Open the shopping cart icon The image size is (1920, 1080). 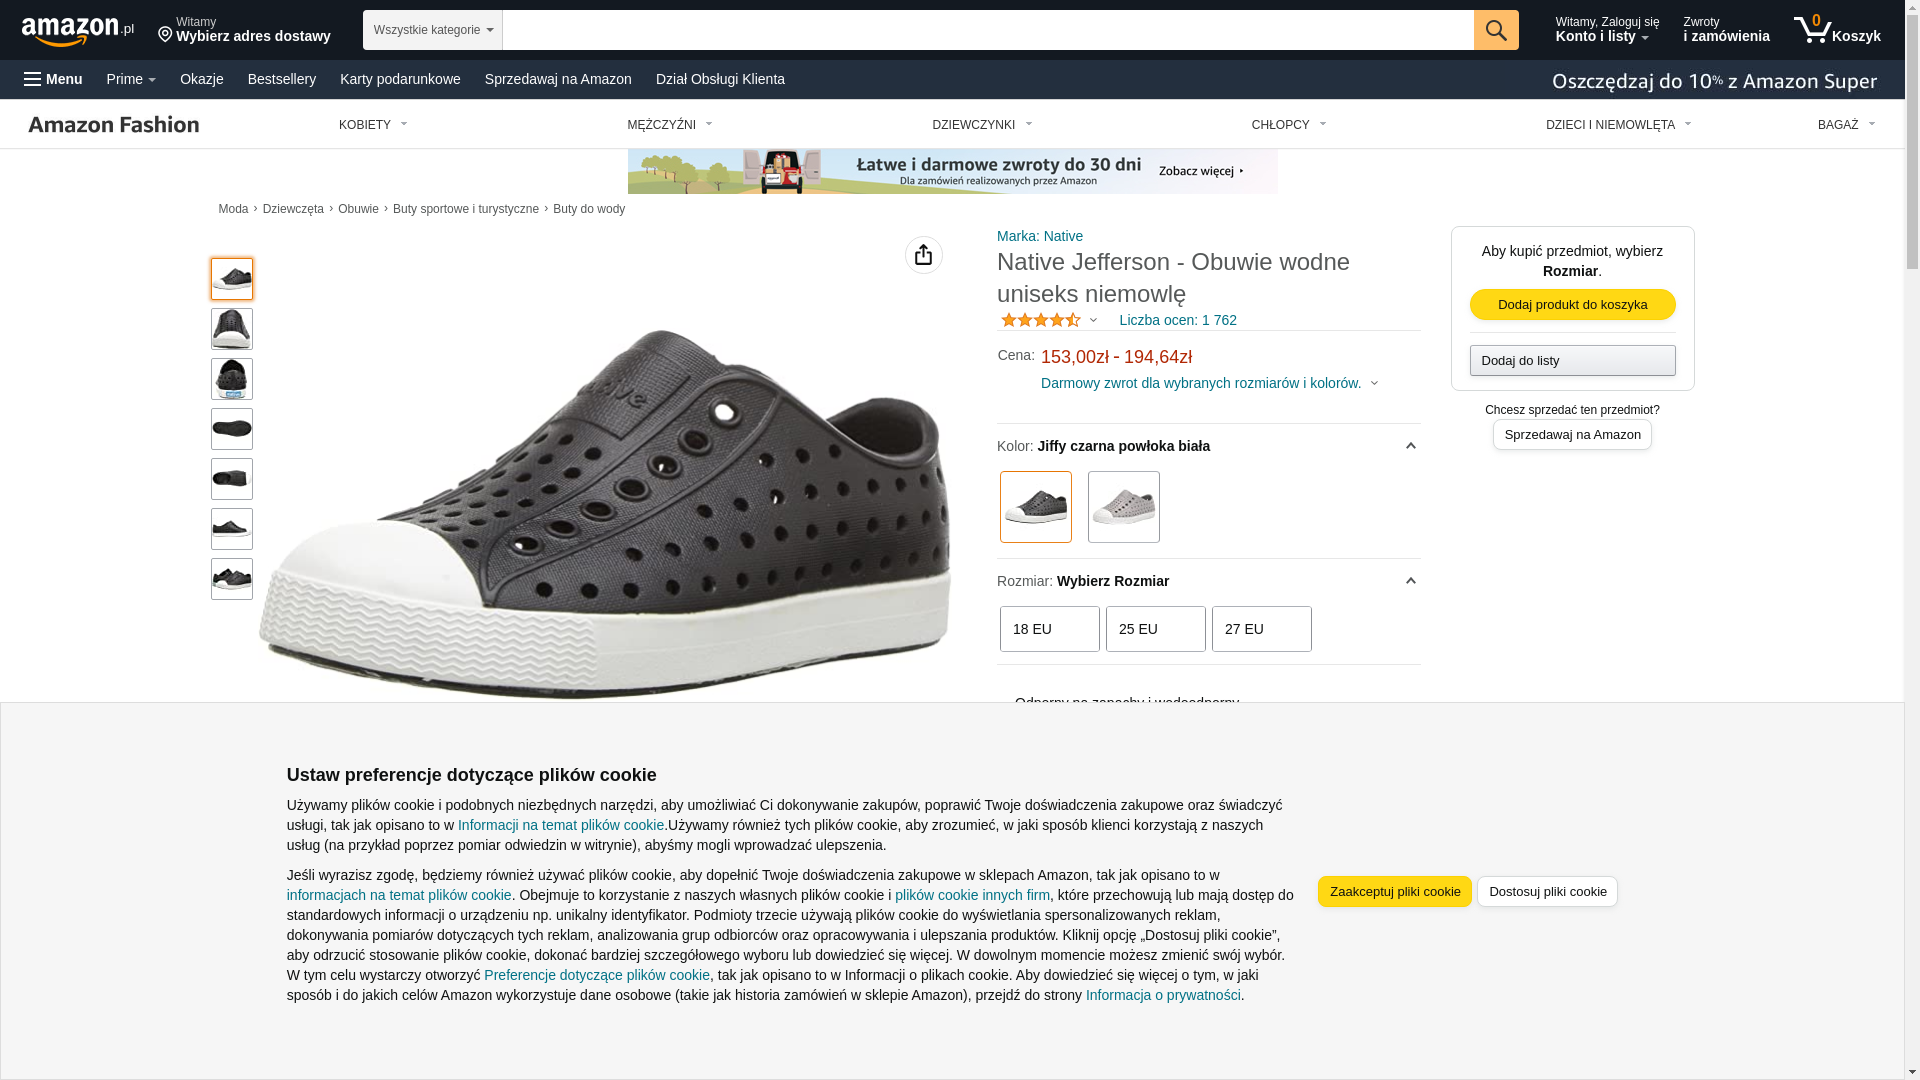click(x=1812, y=30)
